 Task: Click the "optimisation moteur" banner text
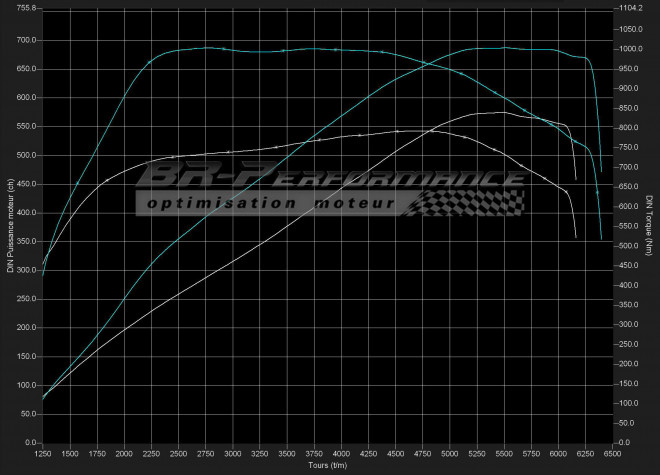click(268, 203)
